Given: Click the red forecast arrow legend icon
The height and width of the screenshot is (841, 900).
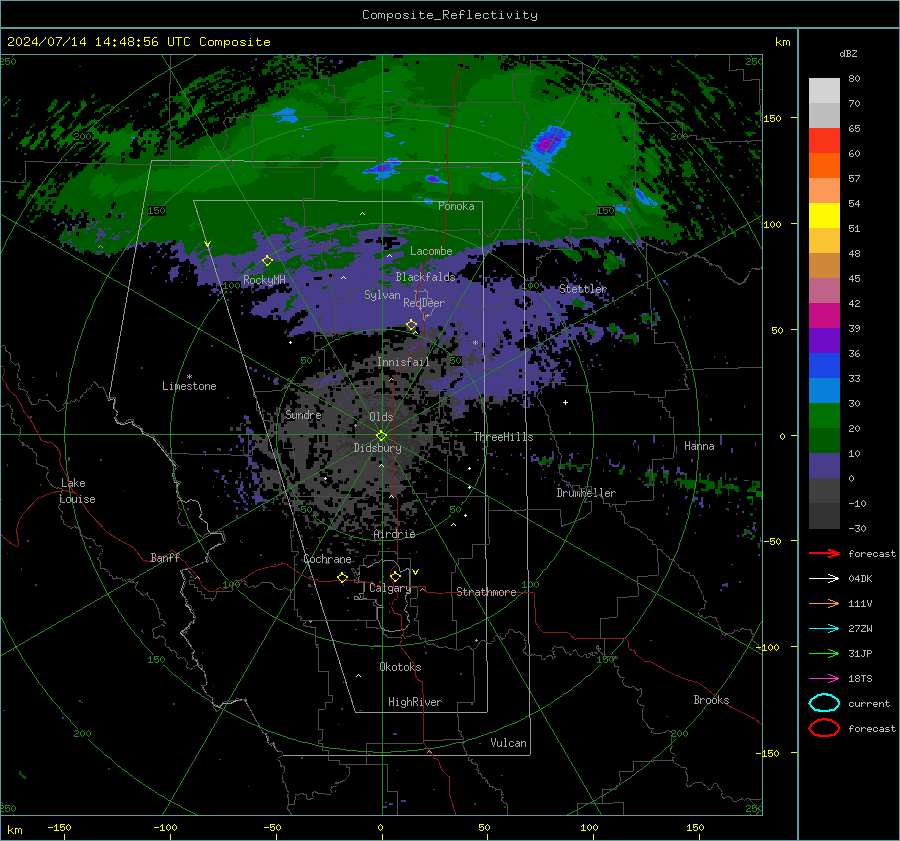Looking at the screenshot, I should (824, 553).
